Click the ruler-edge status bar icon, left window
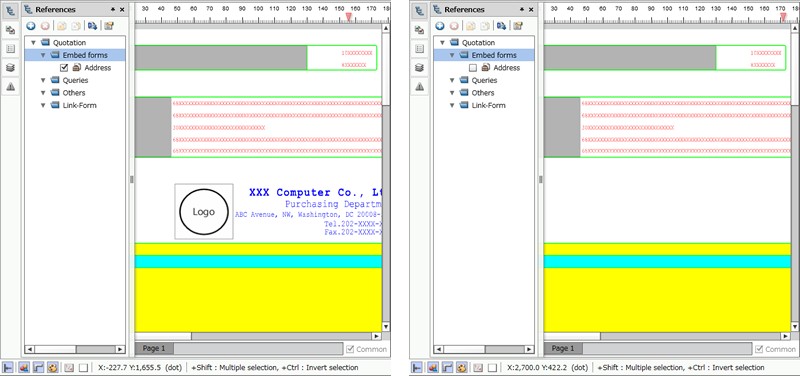Screen dimensions: 800x376 8,367
